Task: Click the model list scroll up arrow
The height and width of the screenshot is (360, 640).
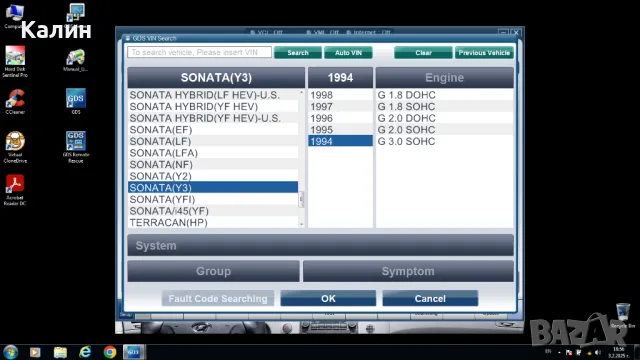Action: [x=302, y=93]
